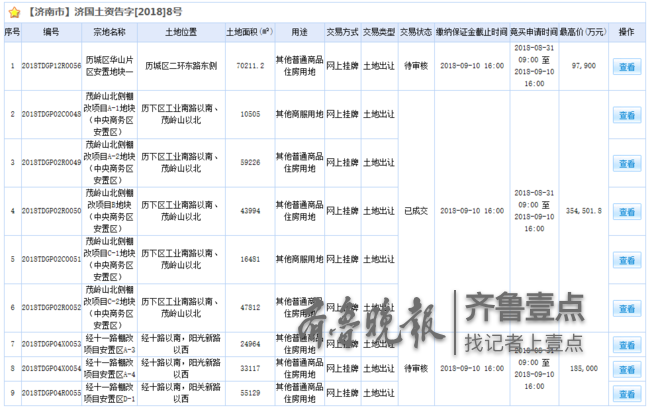View details of parcel 2018TDGP02R0049
Screen dimensions: 650x412
coord(626,162)
